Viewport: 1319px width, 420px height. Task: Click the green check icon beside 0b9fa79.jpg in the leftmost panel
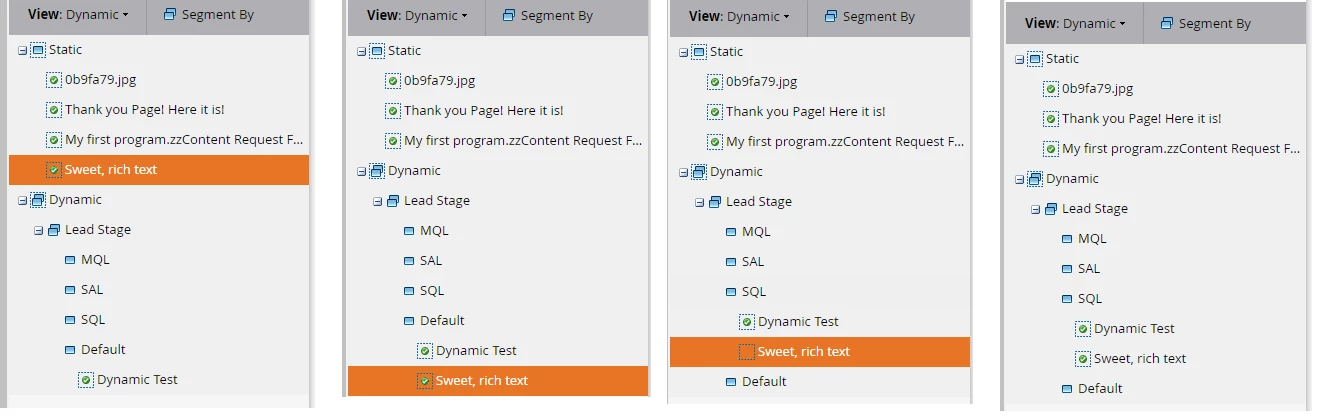tap(54, 80)
